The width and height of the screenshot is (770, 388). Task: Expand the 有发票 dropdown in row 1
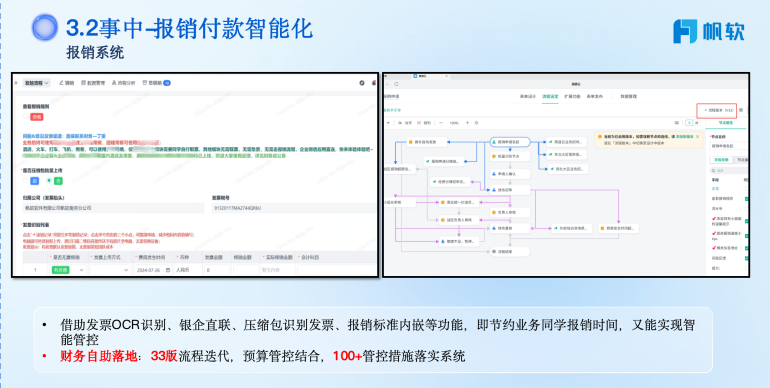coord(67,270)
